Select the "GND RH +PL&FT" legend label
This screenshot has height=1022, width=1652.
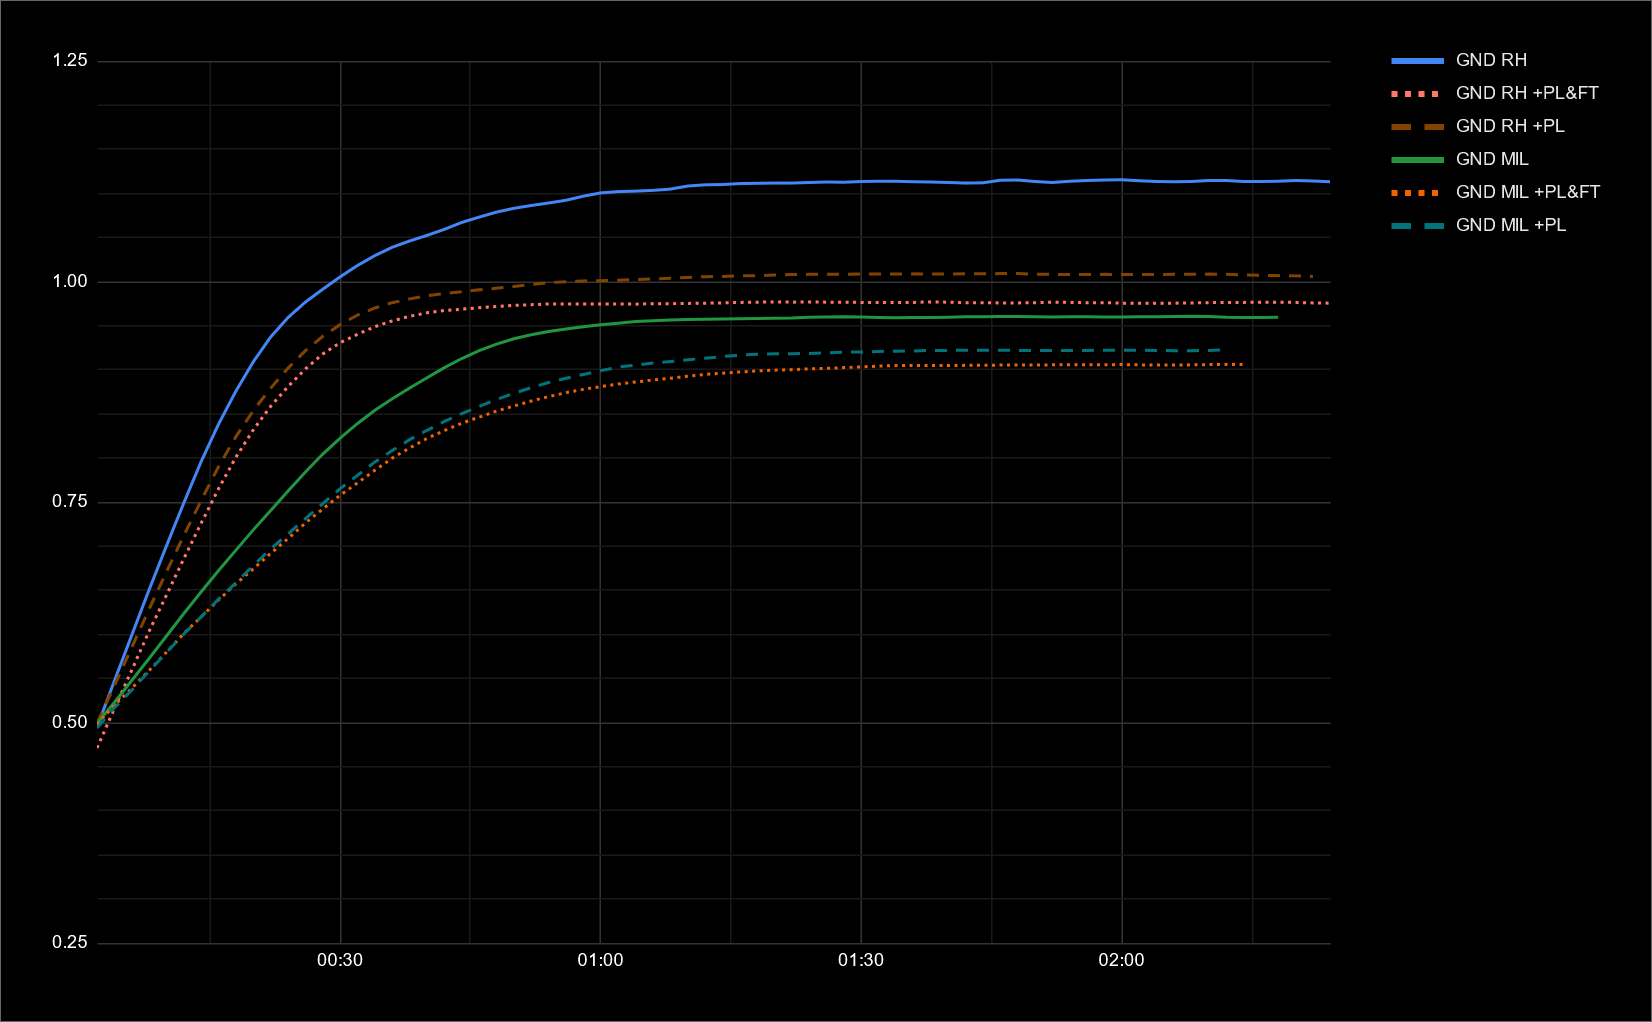(1527, 94)
